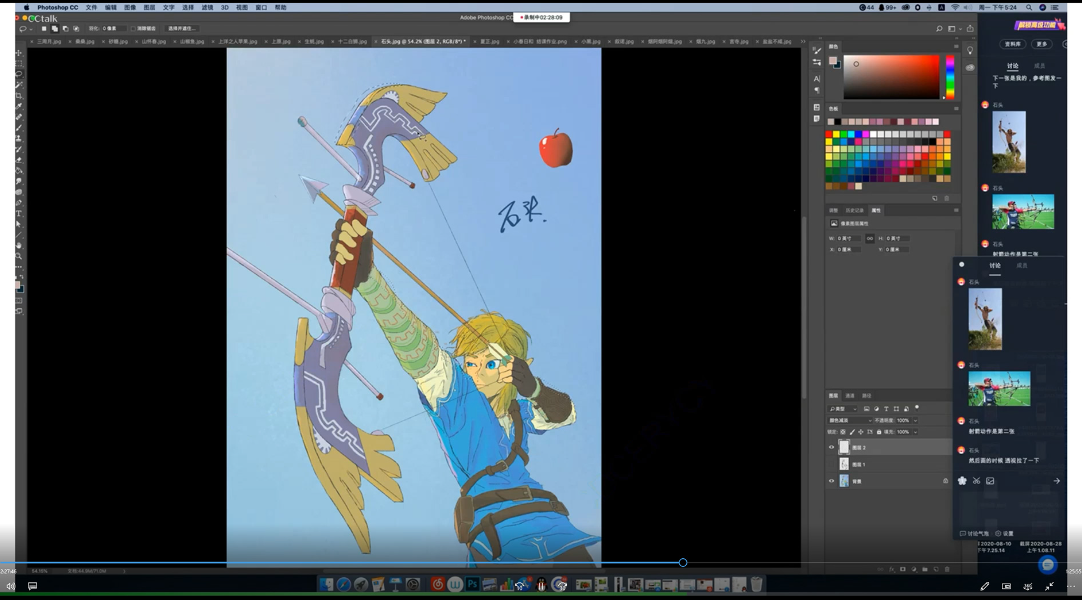Toggle visibility of layer 图层 2

point(832,448)
